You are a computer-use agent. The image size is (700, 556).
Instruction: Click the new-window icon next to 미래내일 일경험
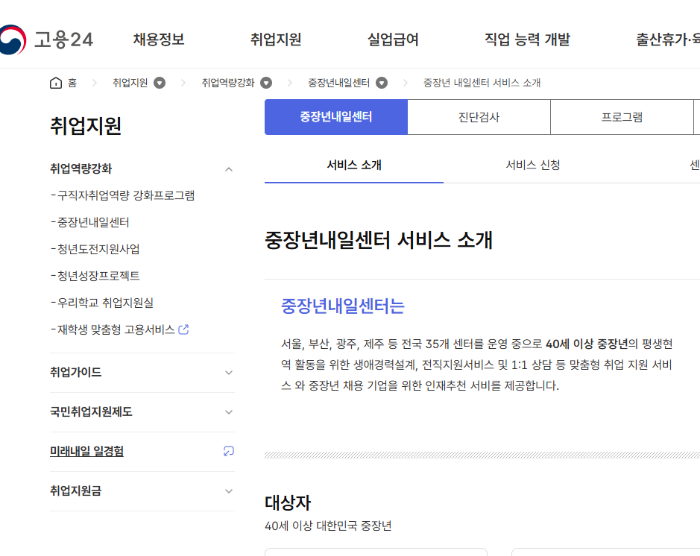coord(229,451)
